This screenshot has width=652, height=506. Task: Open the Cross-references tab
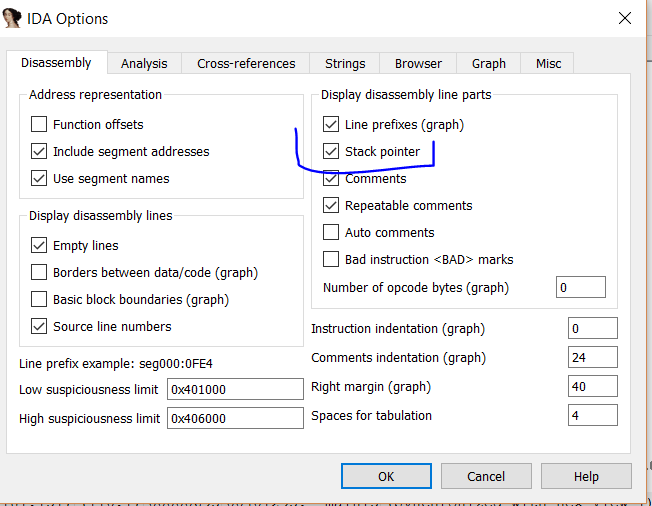tap(246, 63)
